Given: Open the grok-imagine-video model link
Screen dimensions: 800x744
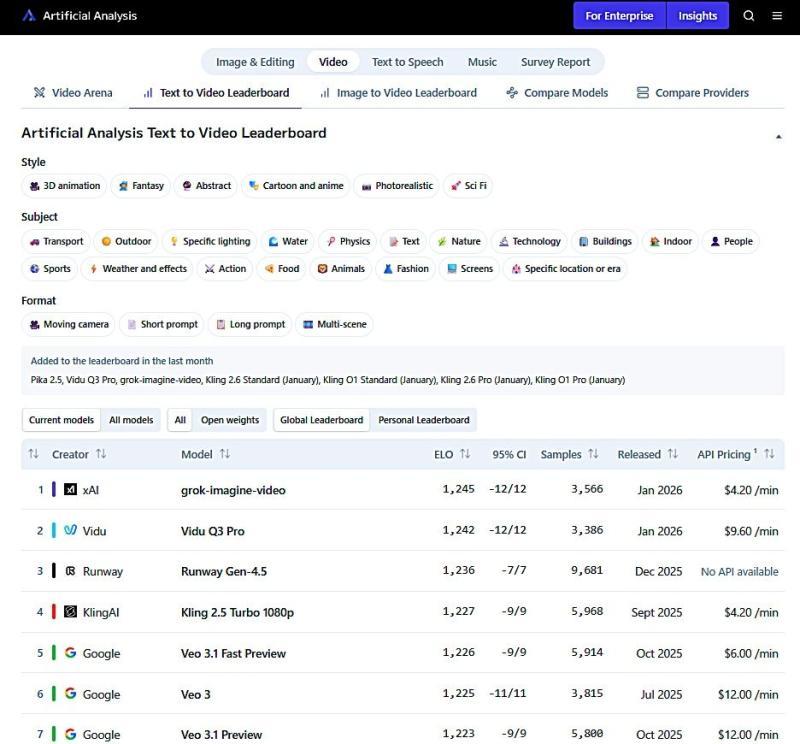Looking at the screenshot, I should (x=233, y=490).
